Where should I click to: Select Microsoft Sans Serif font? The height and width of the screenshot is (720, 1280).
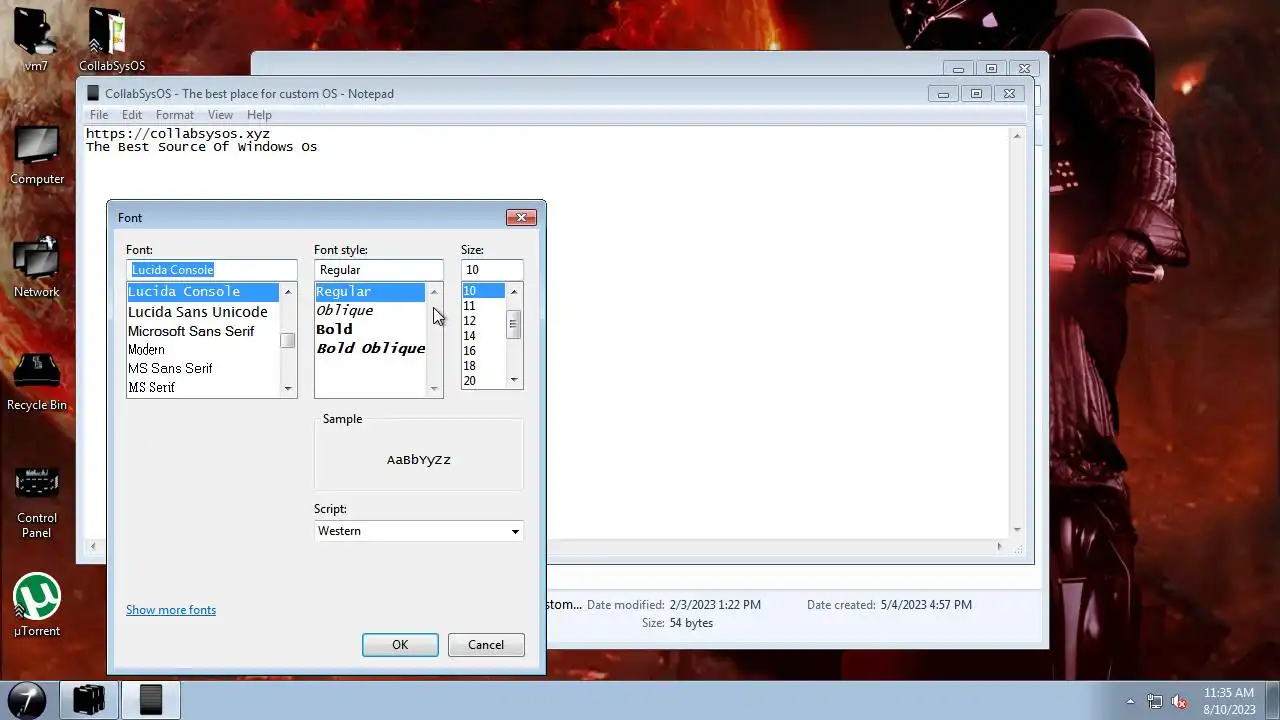coord(203,331)
